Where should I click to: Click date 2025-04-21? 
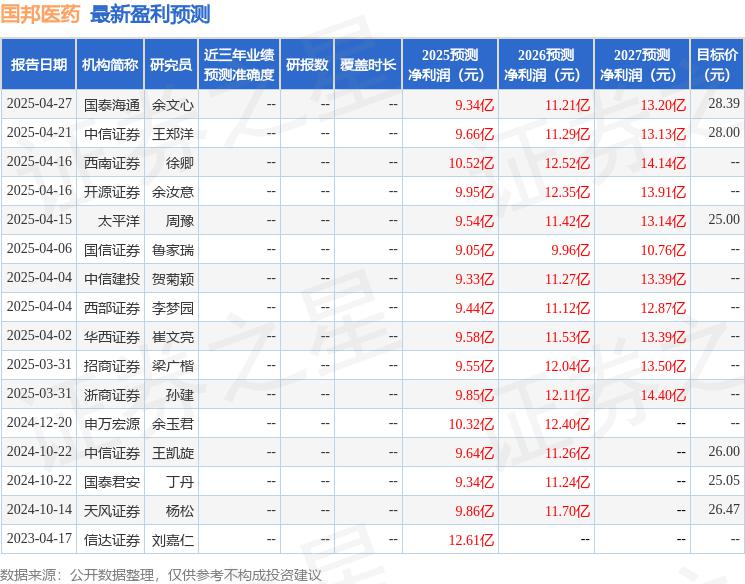tap(39, 133)
